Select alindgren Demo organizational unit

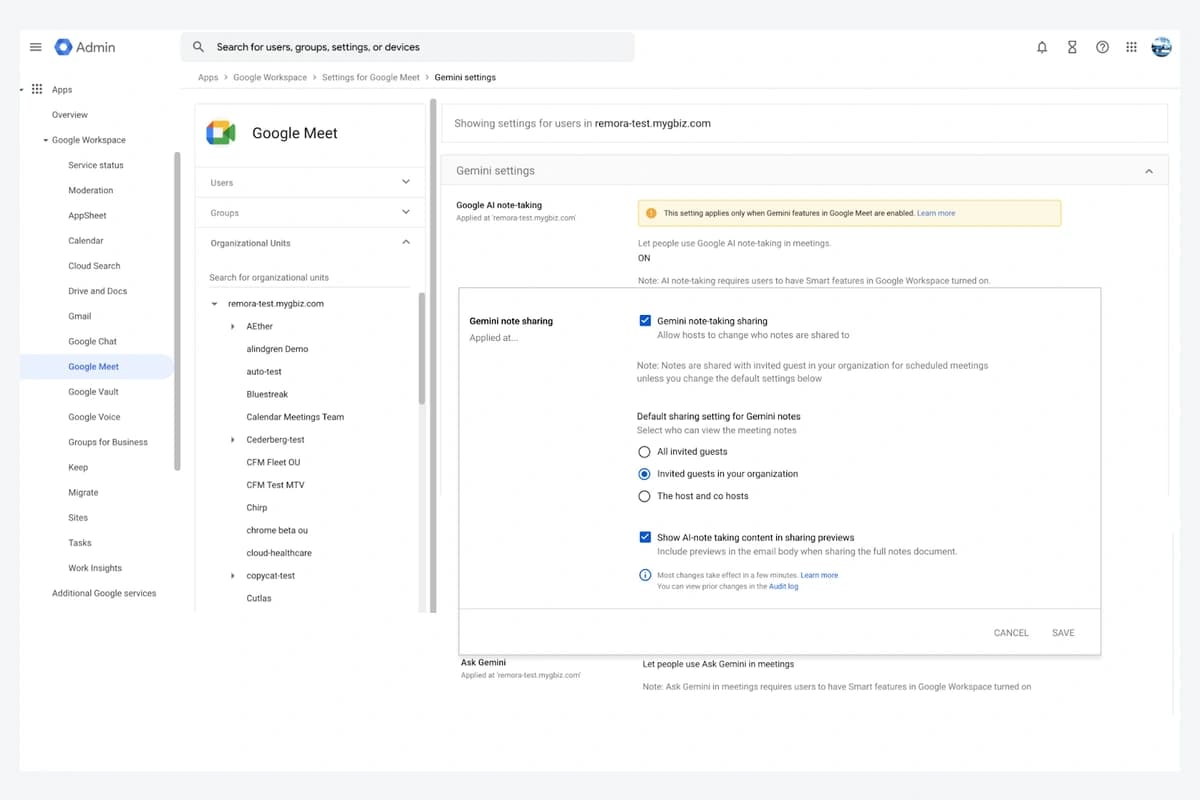[x=277, y=349]
